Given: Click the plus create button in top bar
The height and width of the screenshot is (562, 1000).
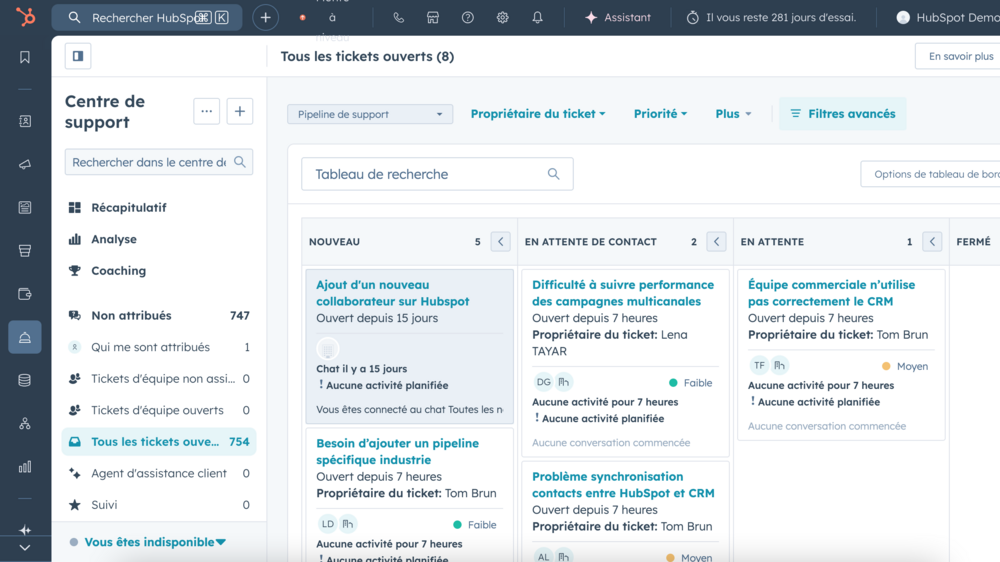Looking at the screenshot, I should 265,17.
